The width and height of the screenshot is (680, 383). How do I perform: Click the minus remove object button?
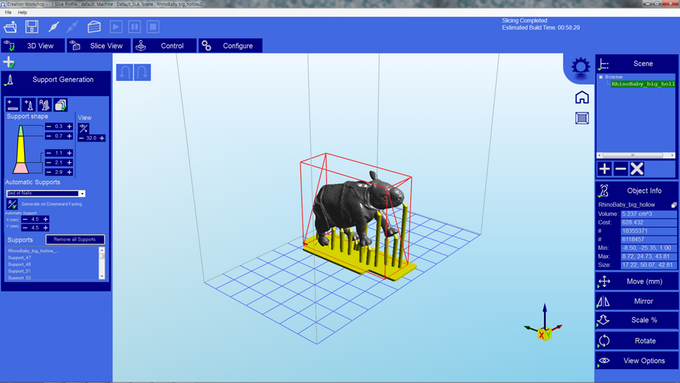[621, 169]
